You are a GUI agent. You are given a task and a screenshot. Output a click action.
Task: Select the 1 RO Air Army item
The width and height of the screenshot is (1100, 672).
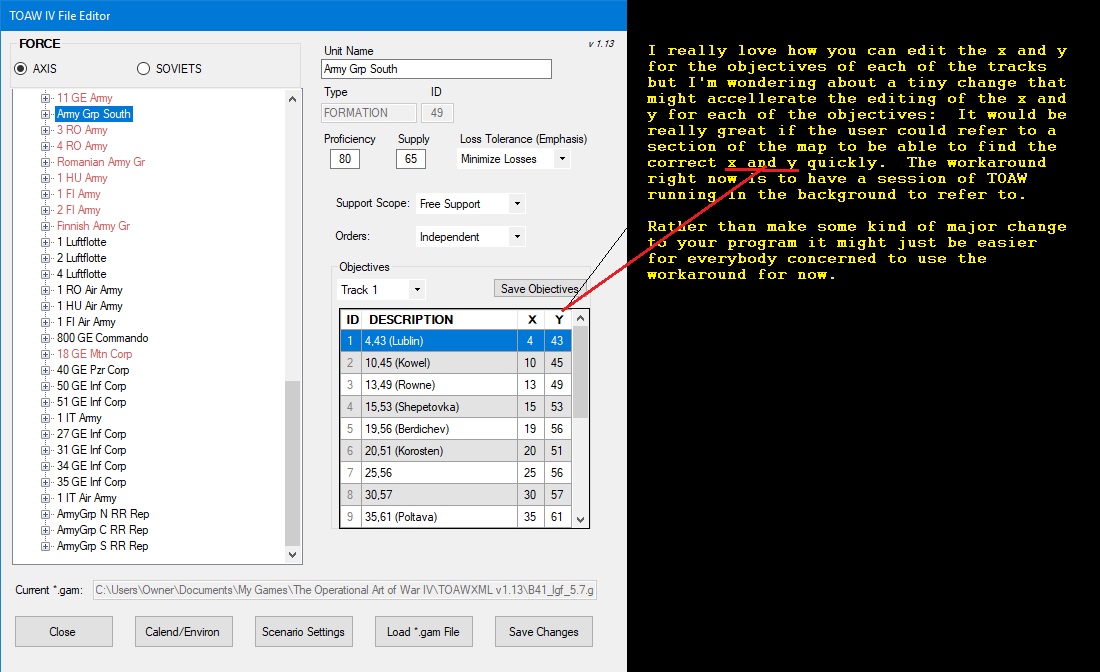pyautogui.click(x=90, y=290)
